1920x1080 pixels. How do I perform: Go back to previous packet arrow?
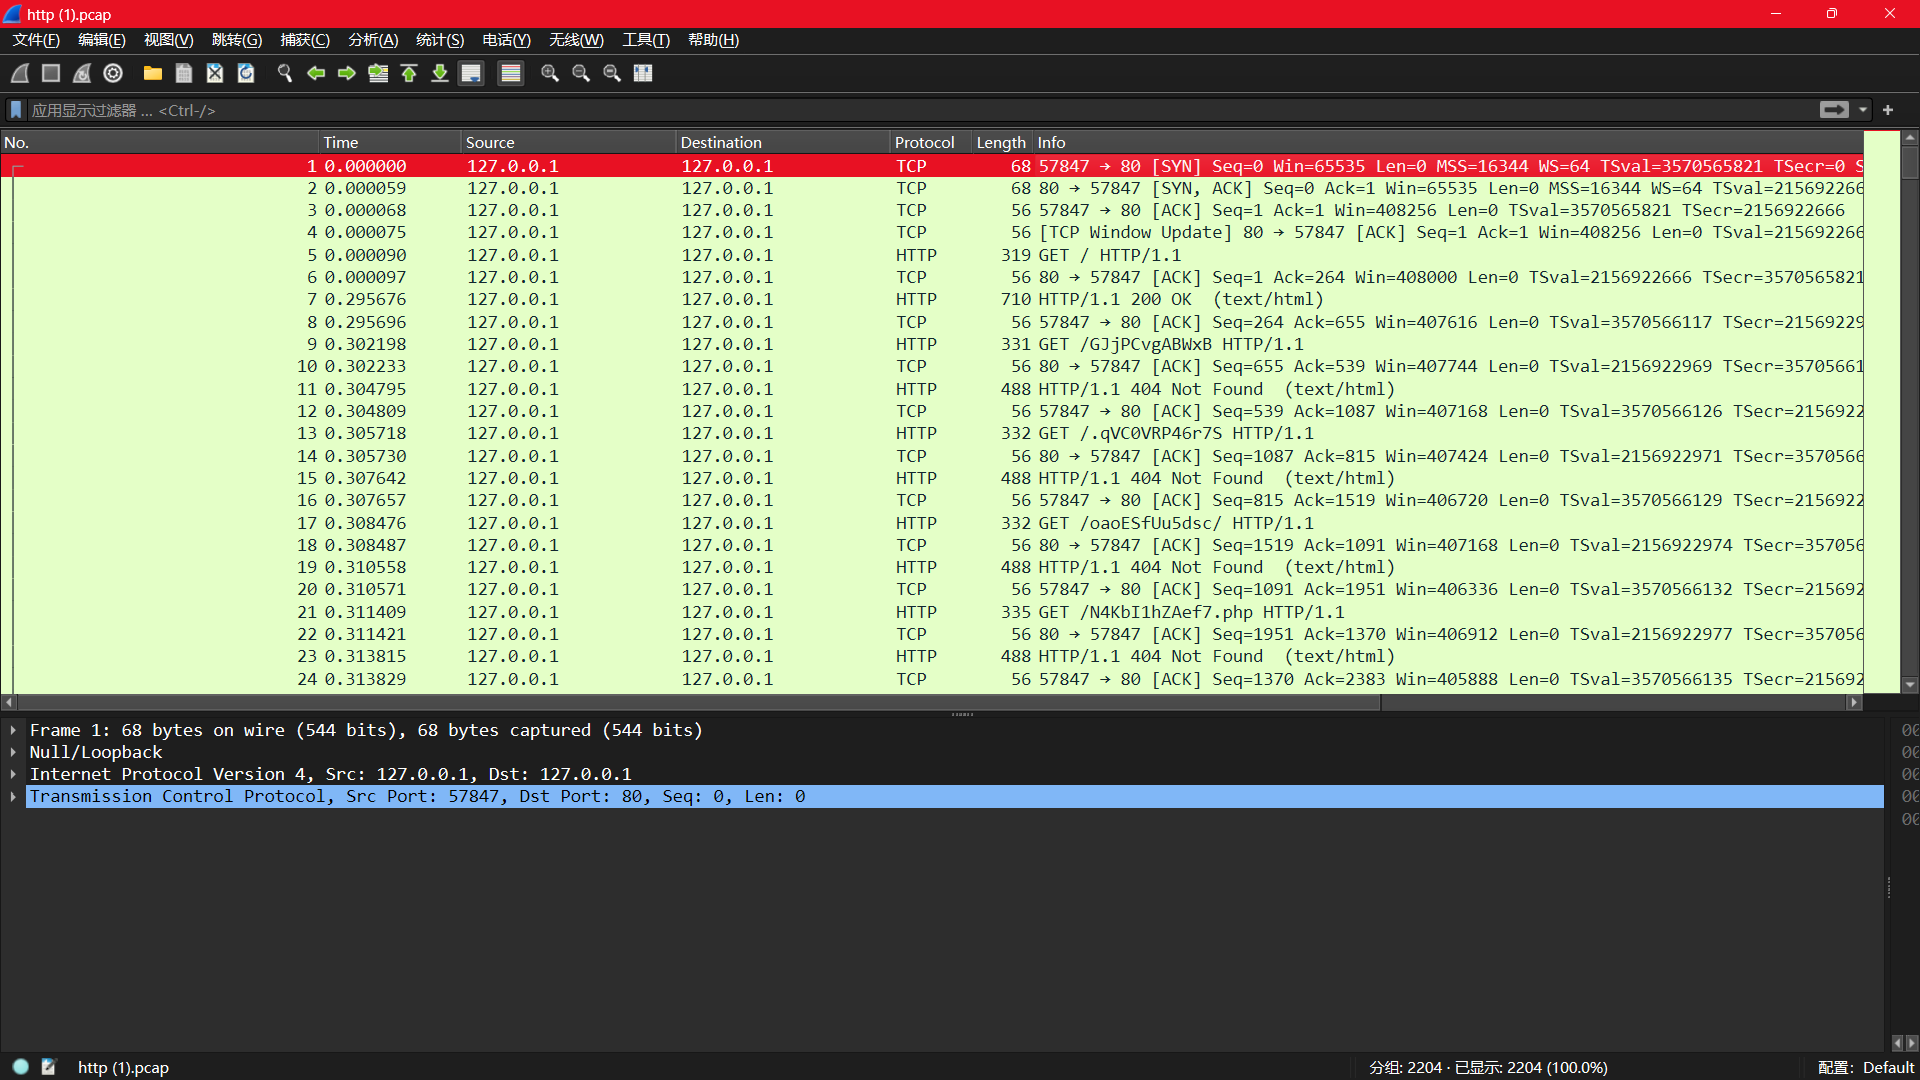tap(316, 73)
